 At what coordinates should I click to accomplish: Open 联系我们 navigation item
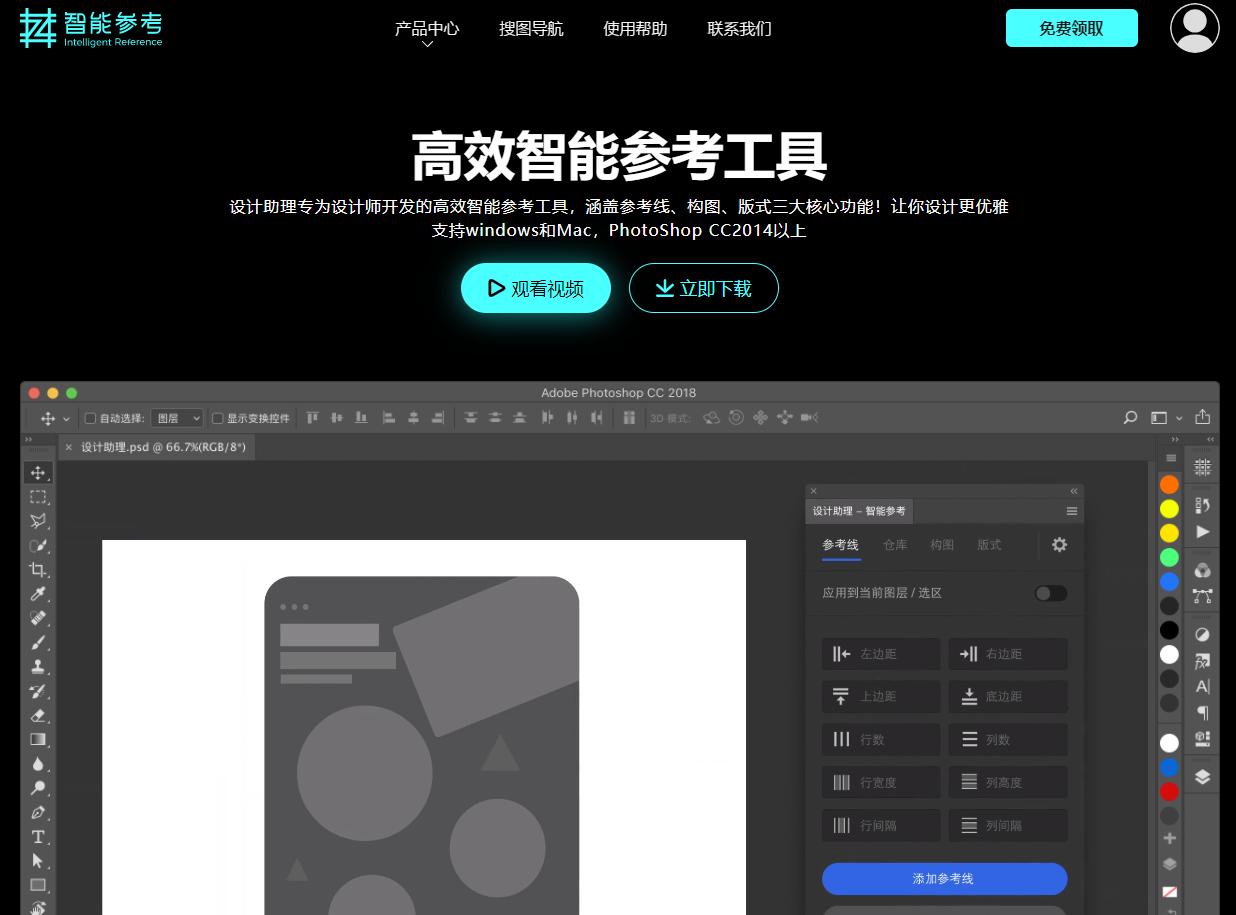pyautogui.click(x=739, y=29)
